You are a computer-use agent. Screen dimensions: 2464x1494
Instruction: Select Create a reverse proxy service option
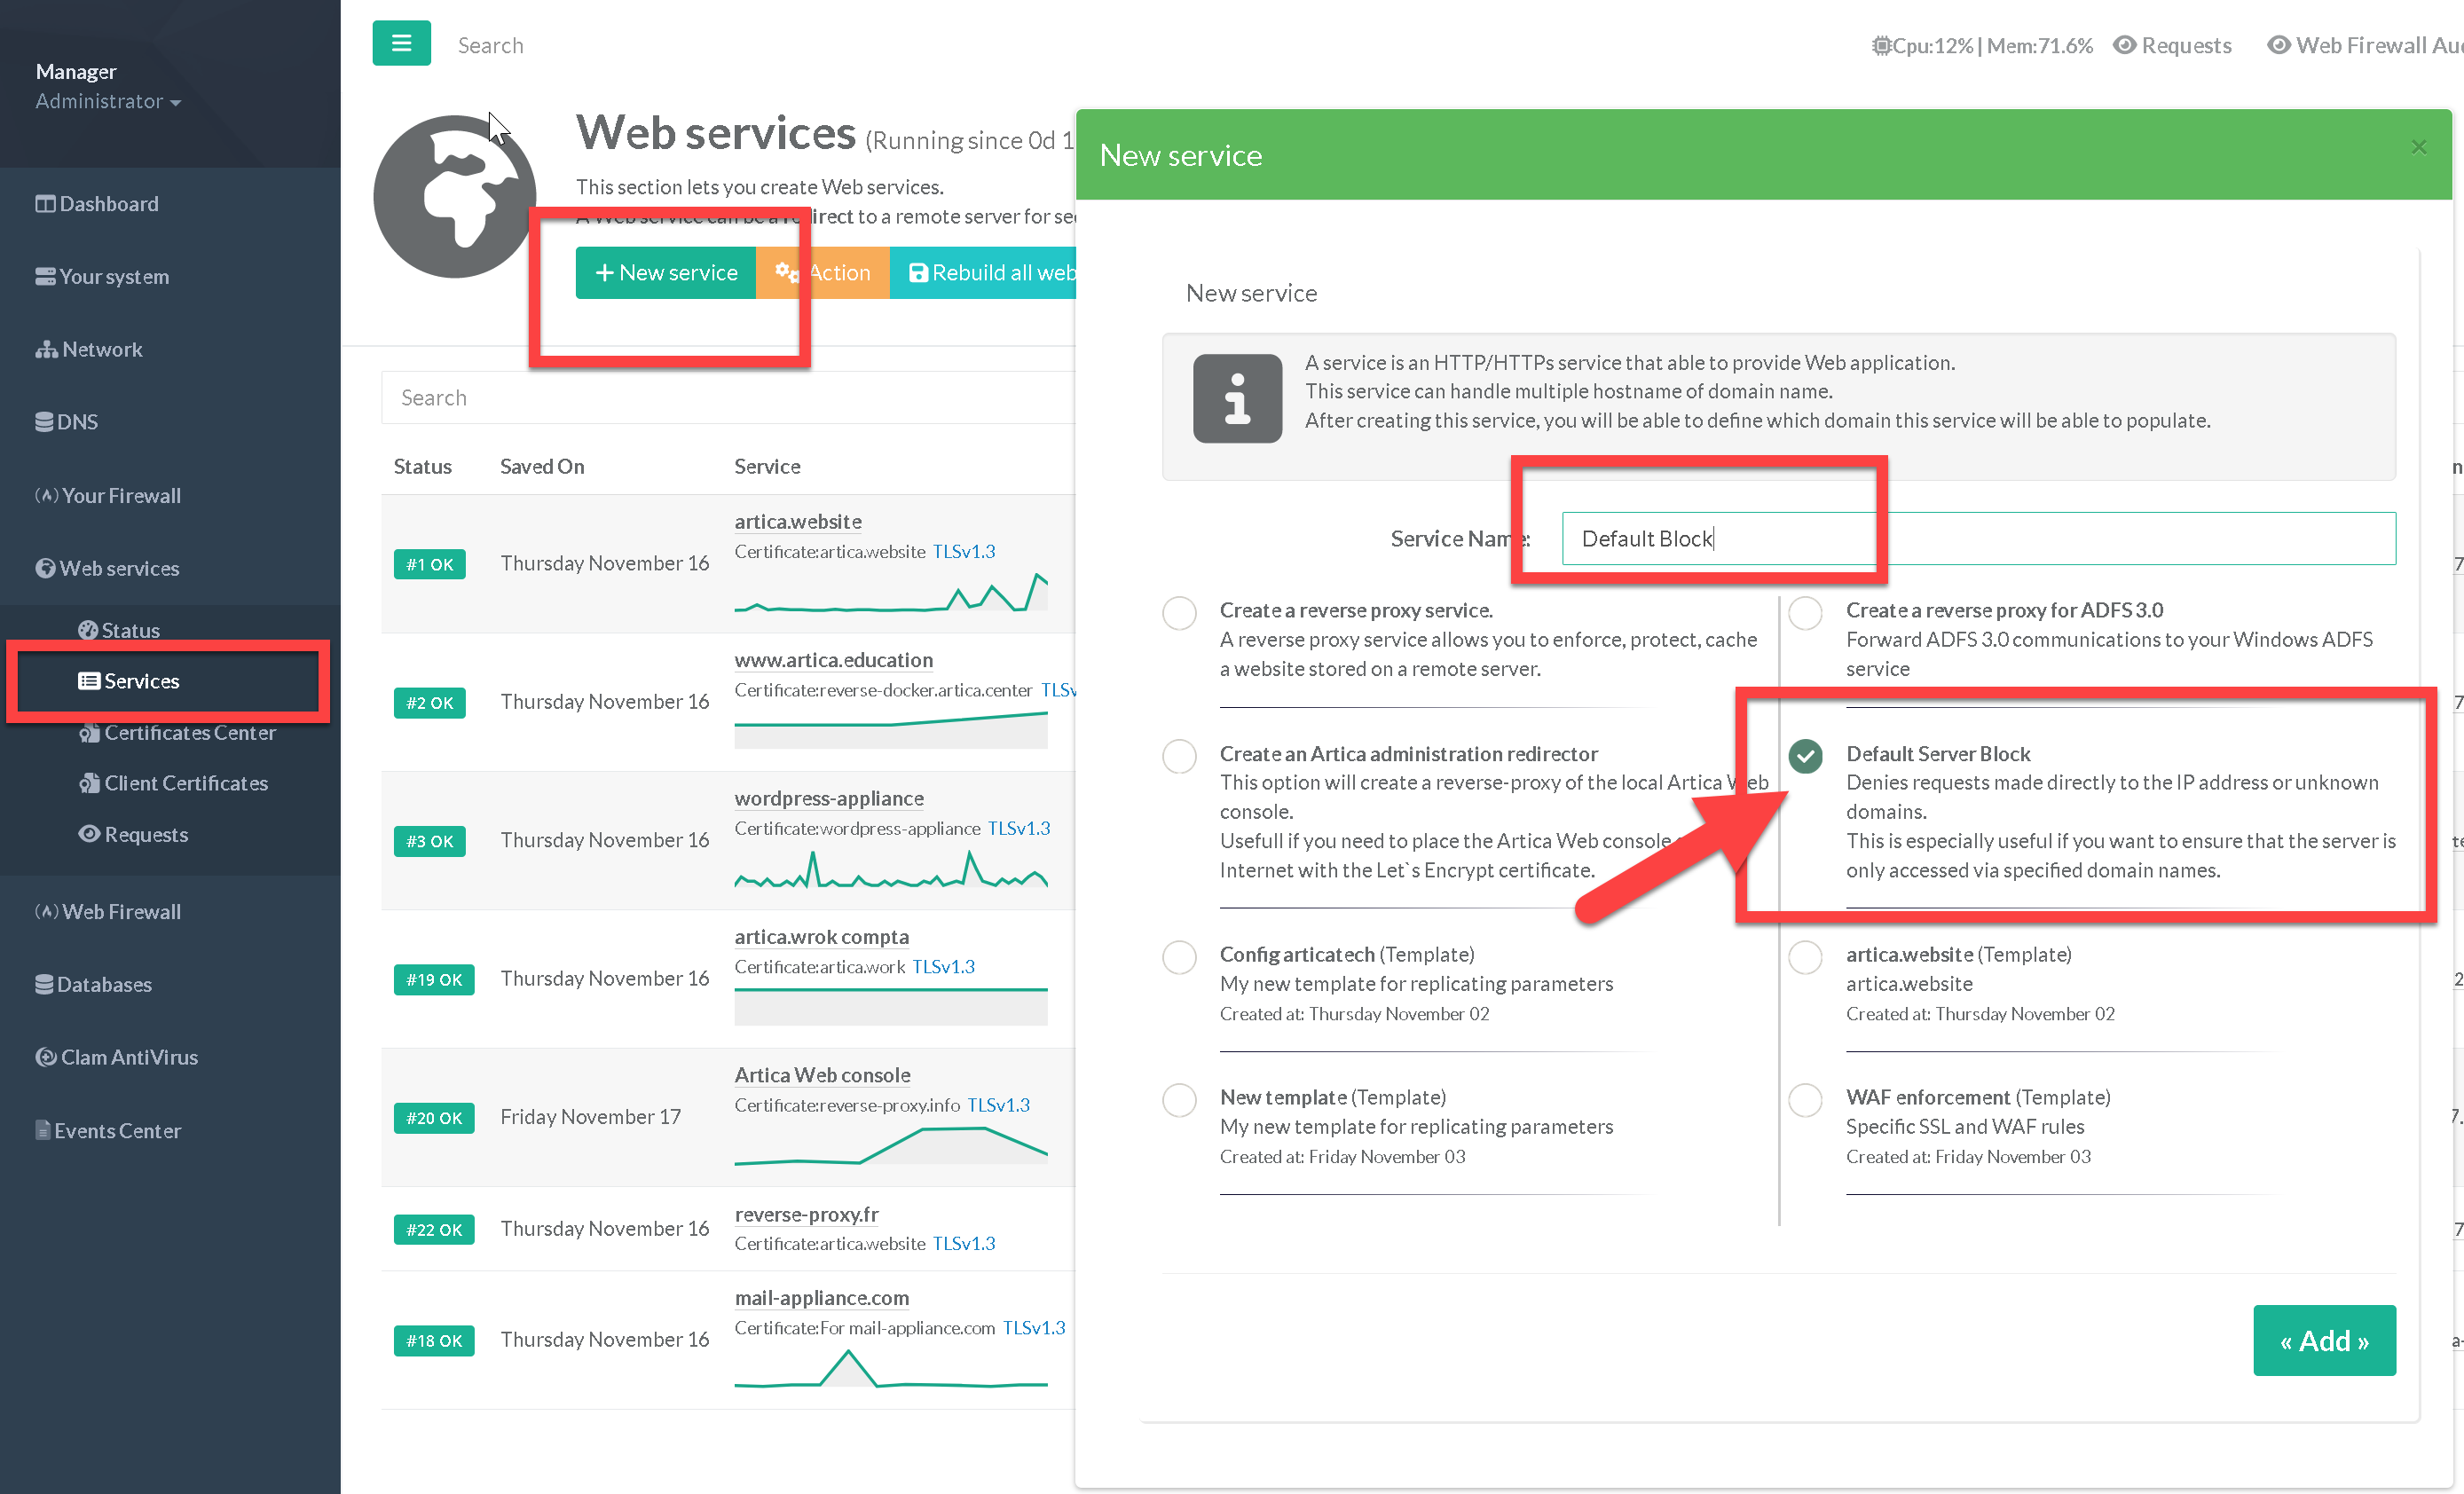point(1179,613)
